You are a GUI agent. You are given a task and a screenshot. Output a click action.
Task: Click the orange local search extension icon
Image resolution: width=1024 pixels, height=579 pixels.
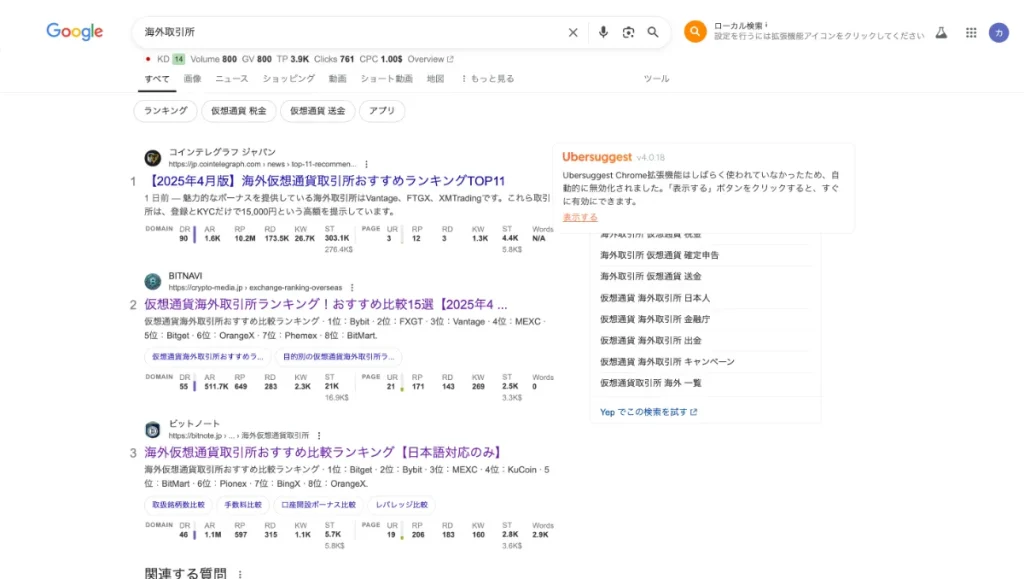click(695, 31)
